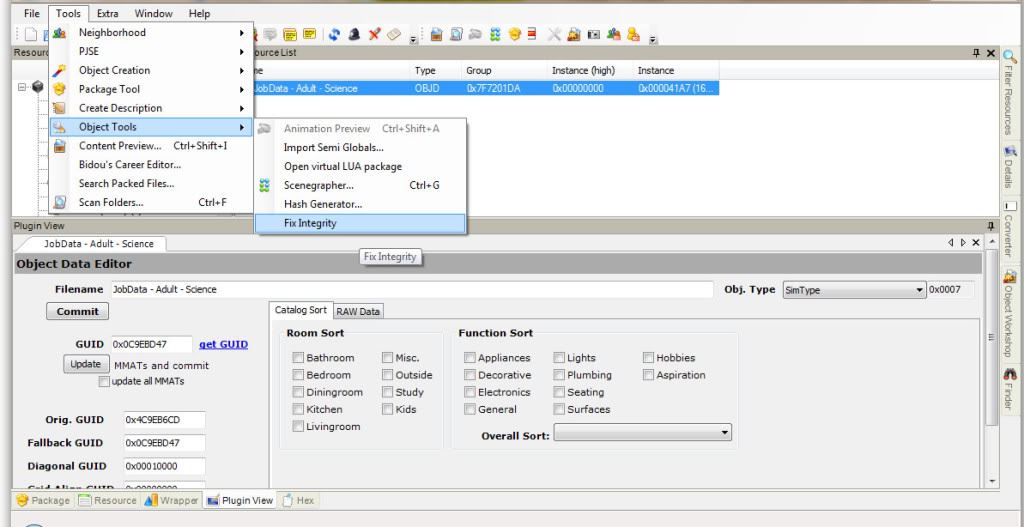Click the package cube icon in resource tree

38,87
